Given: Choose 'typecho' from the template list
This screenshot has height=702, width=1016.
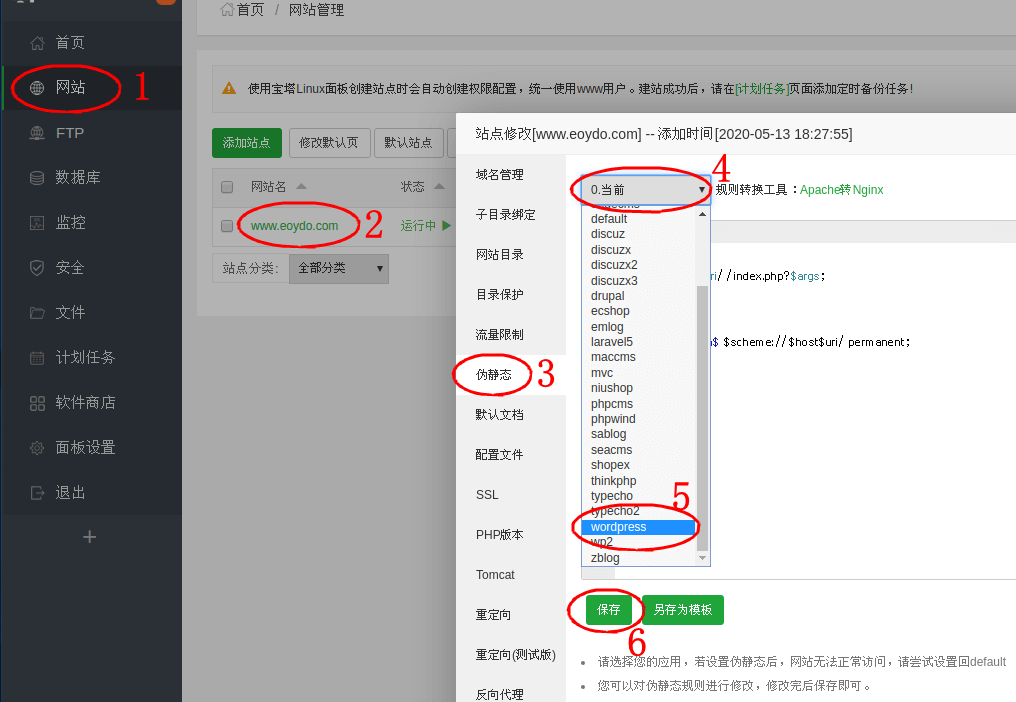Looking at the screenshot, I should pyautogui.click(x=639, y=496).
